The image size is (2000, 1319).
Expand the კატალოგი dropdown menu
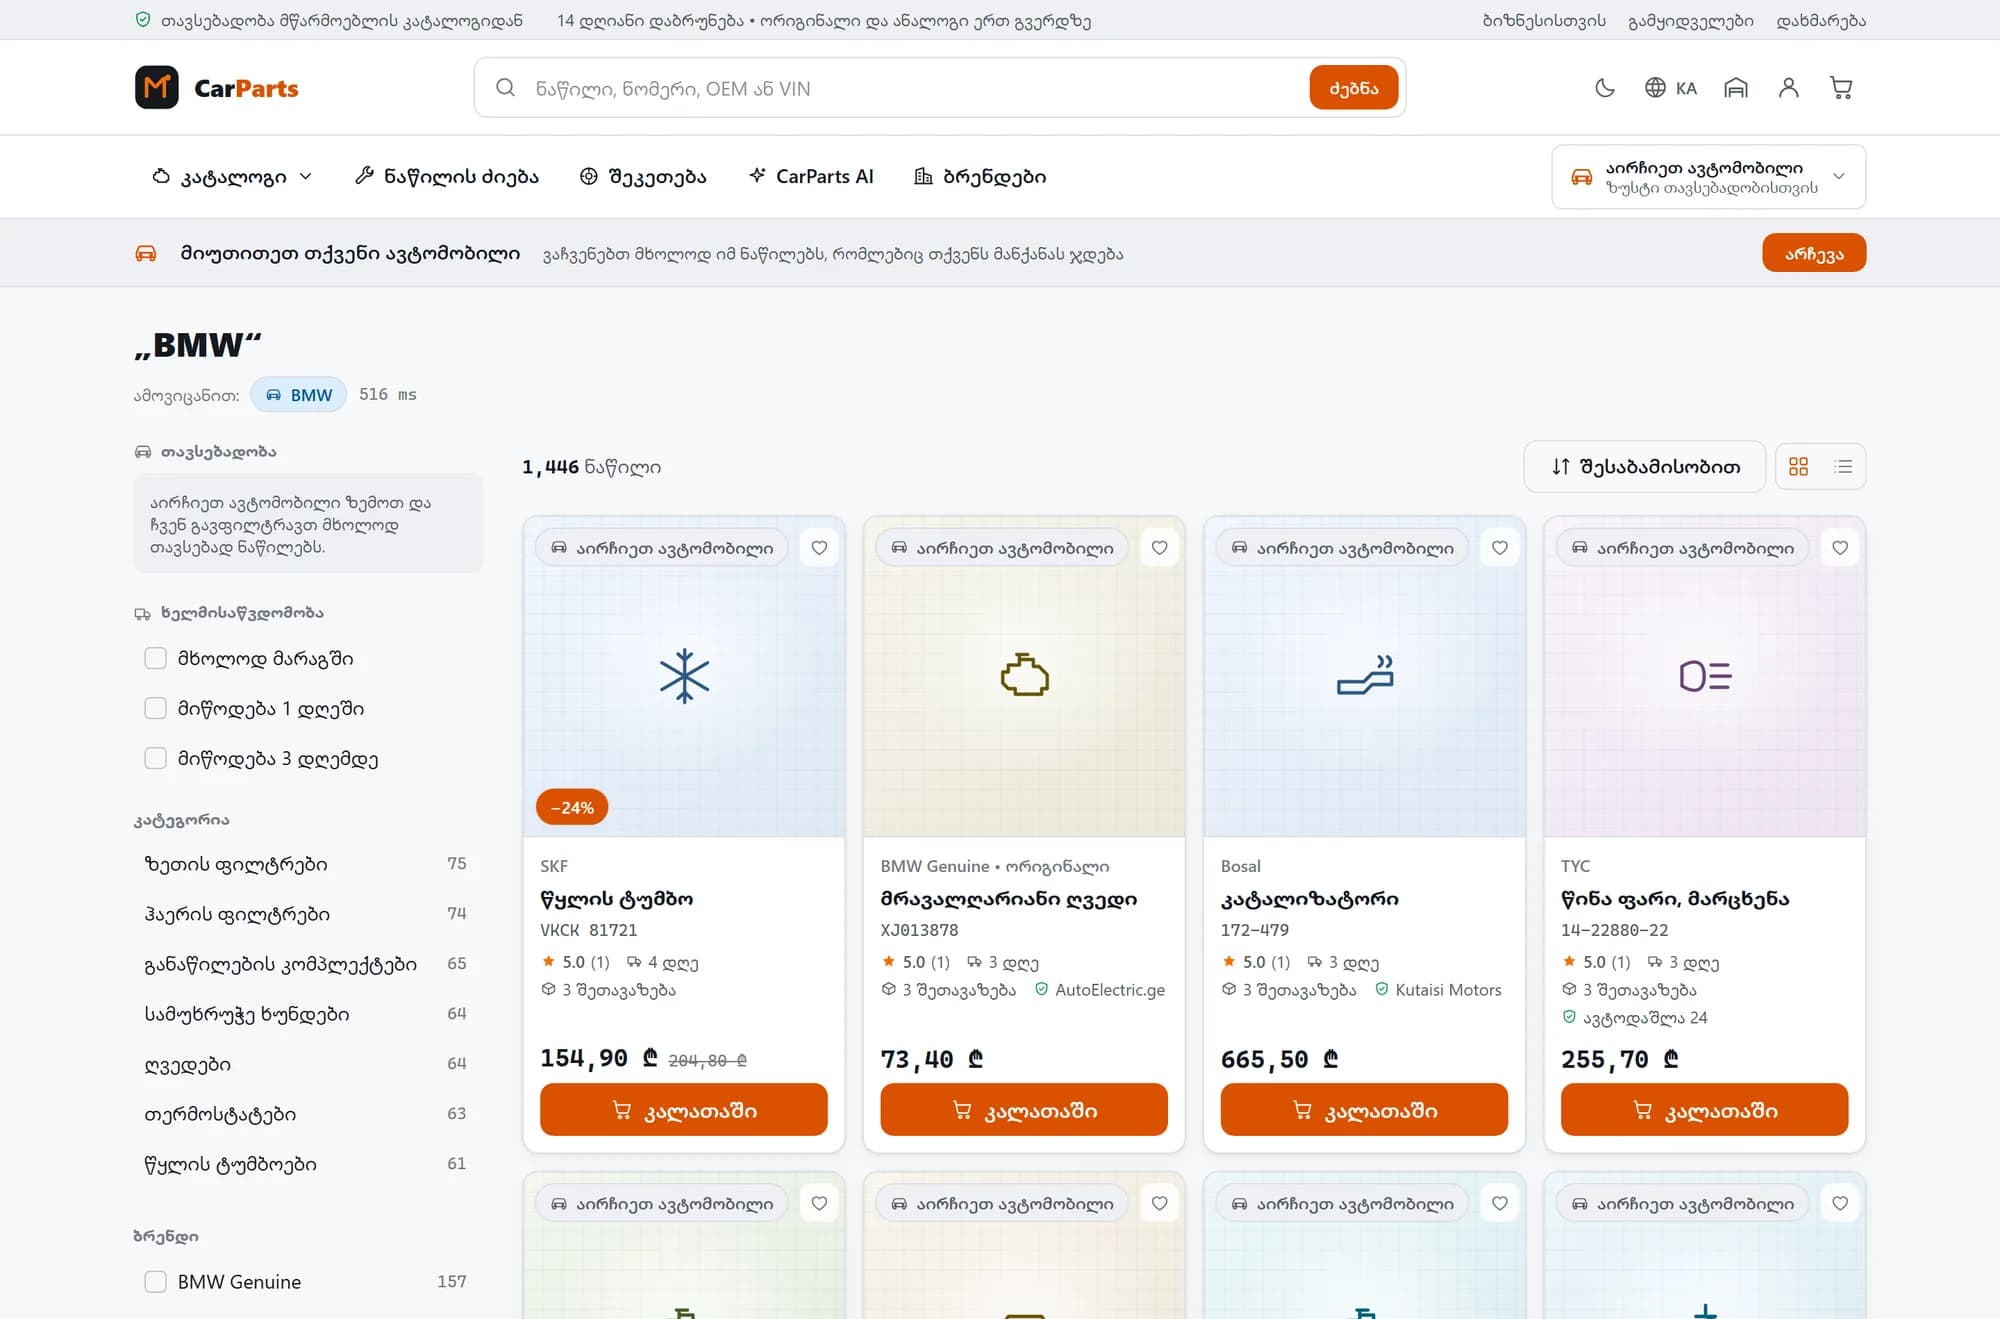(x=232, y=177)
